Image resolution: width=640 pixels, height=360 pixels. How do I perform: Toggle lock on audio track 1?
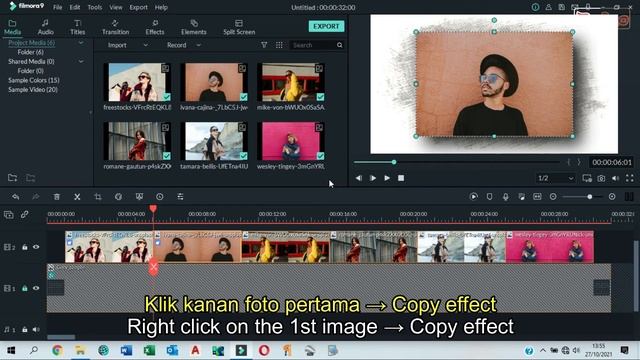(x=25, y=329)
